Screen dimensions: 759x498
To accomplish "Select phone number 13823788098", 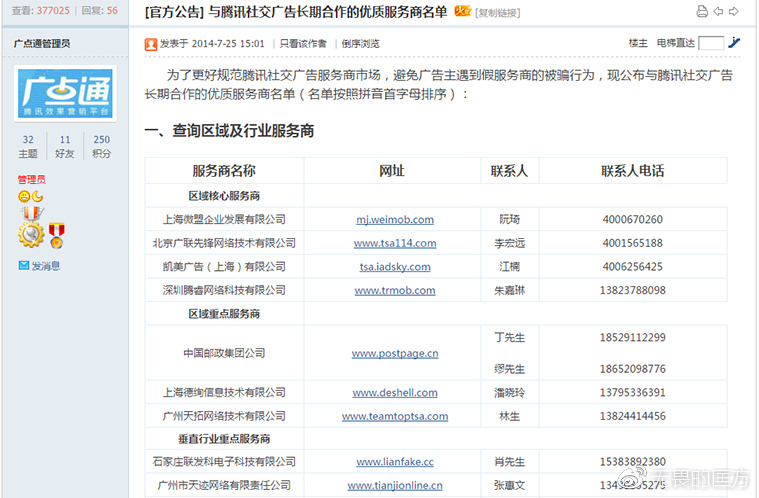I will point(633,290).
